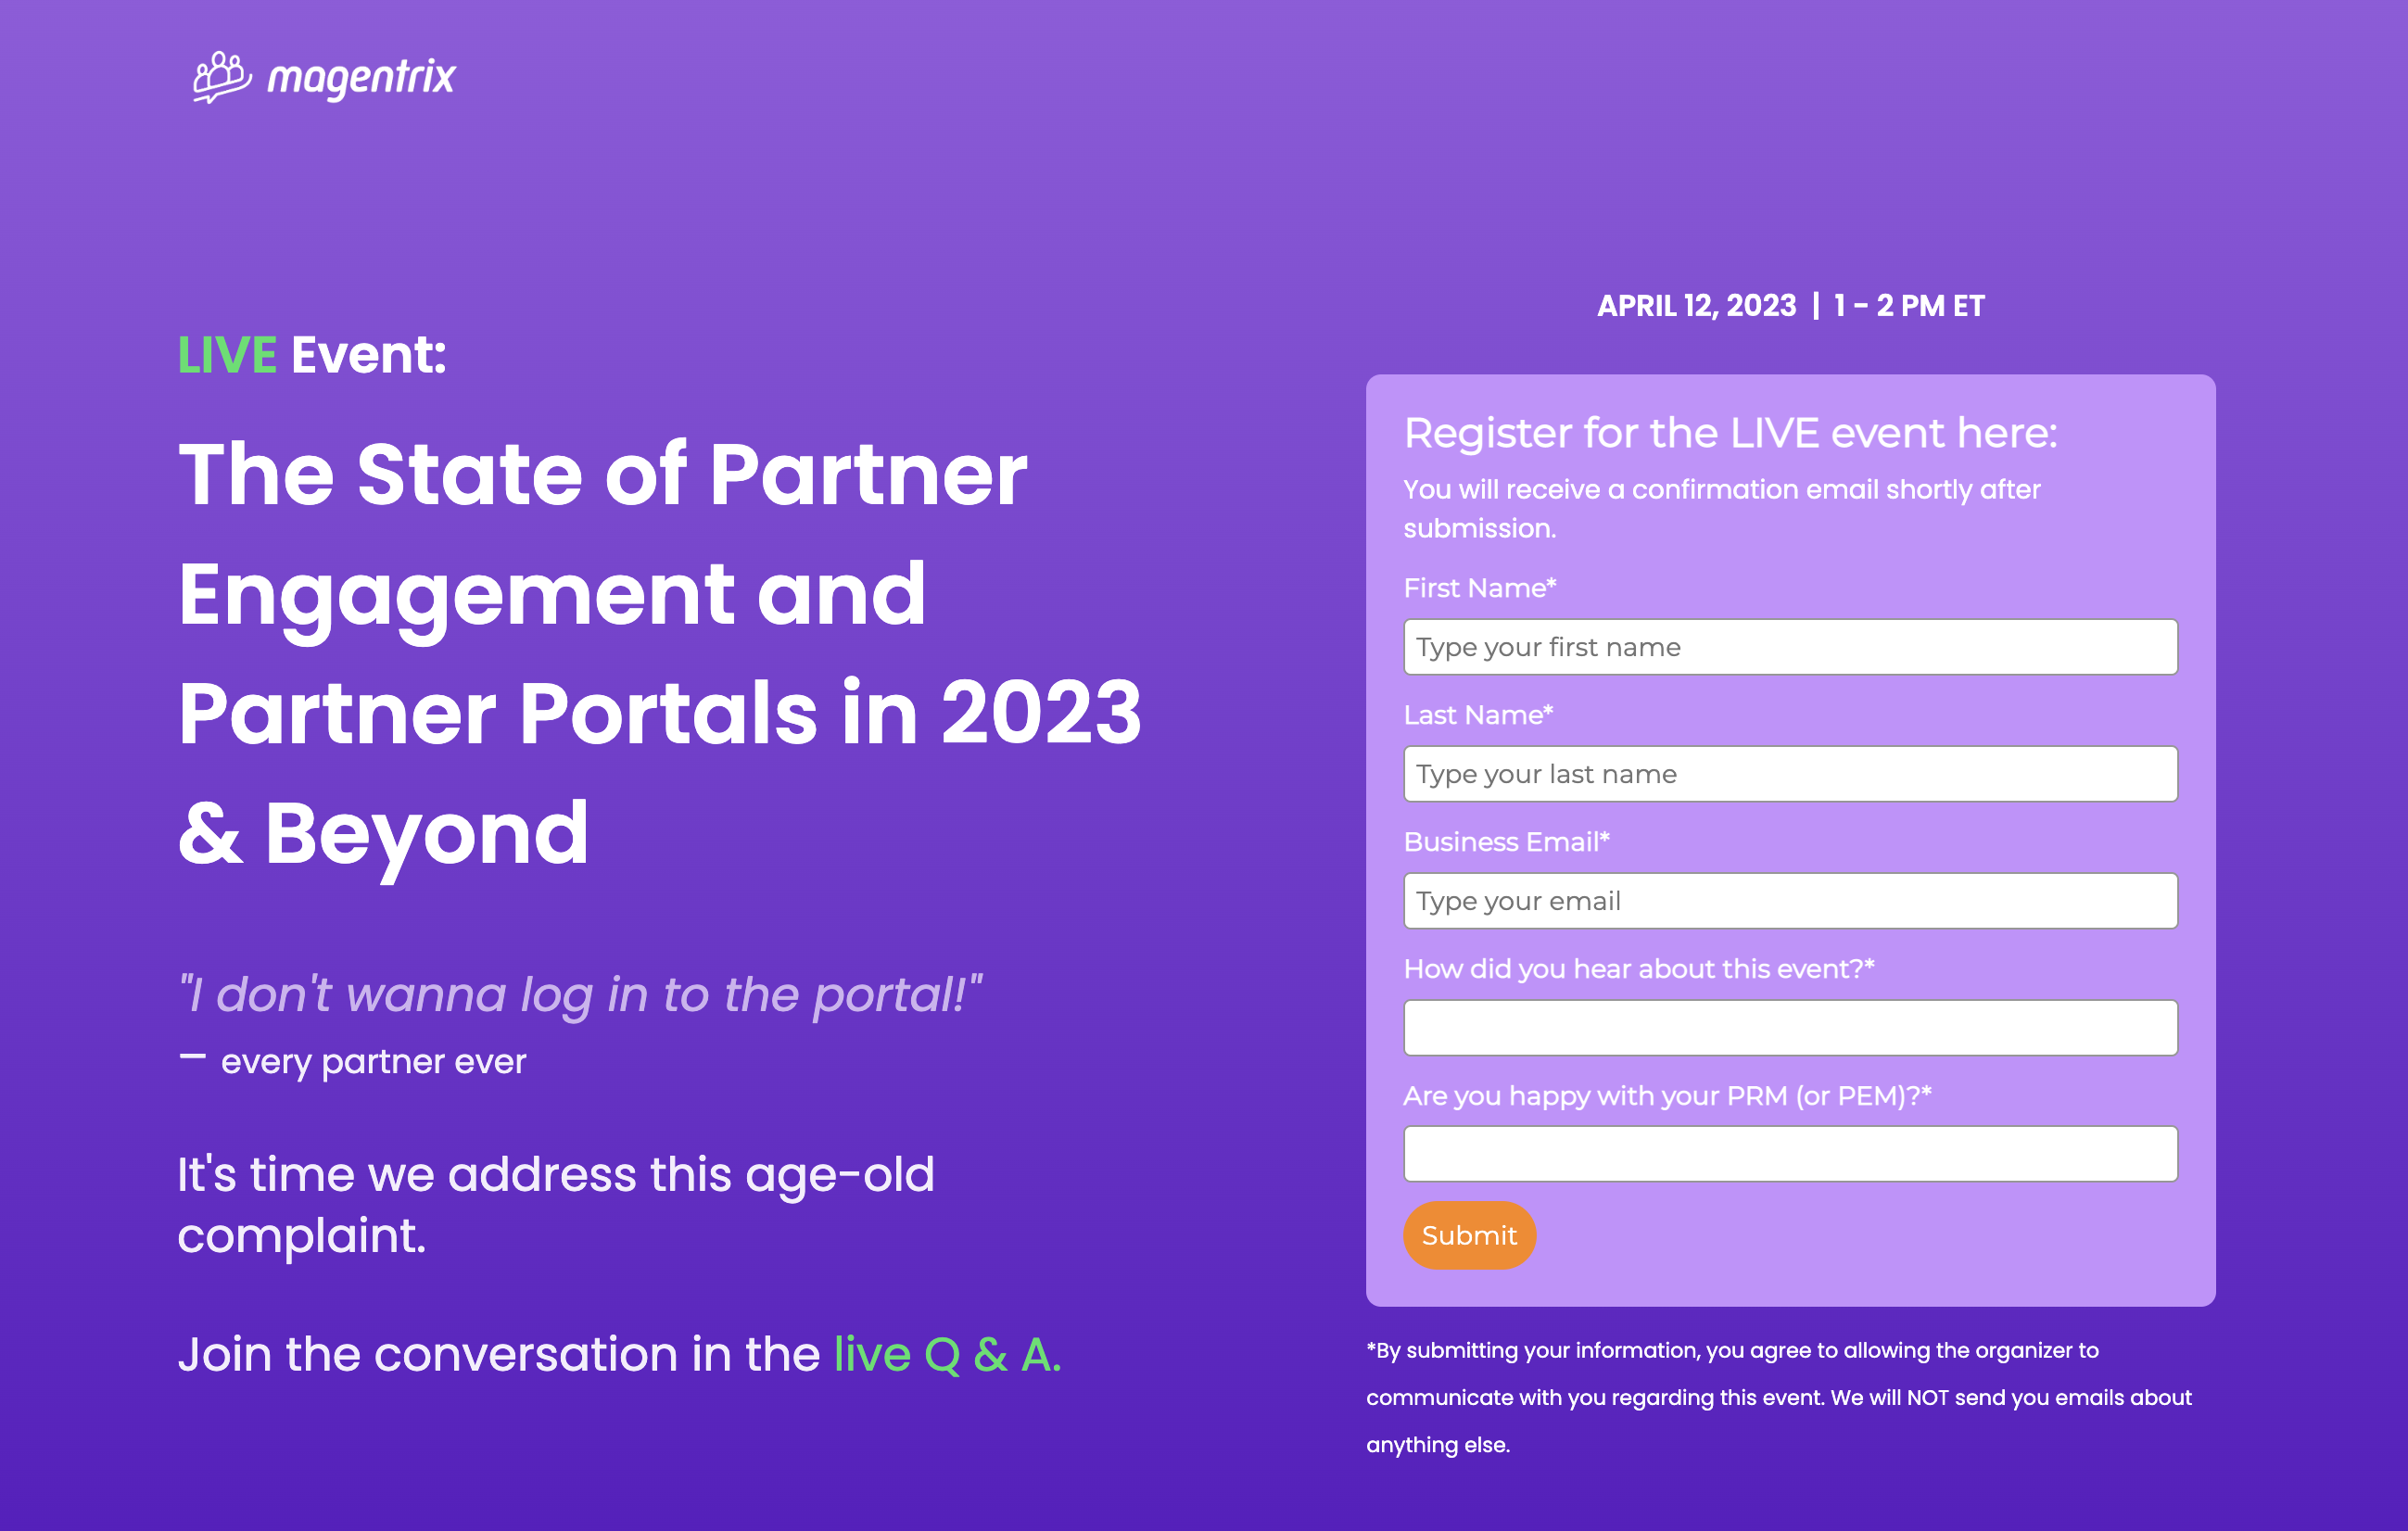The height and width of the screenshot is (1531, 2408).
Task: Expand the PRM satisfaction dropdown field
Action: coord(1790,1154)
